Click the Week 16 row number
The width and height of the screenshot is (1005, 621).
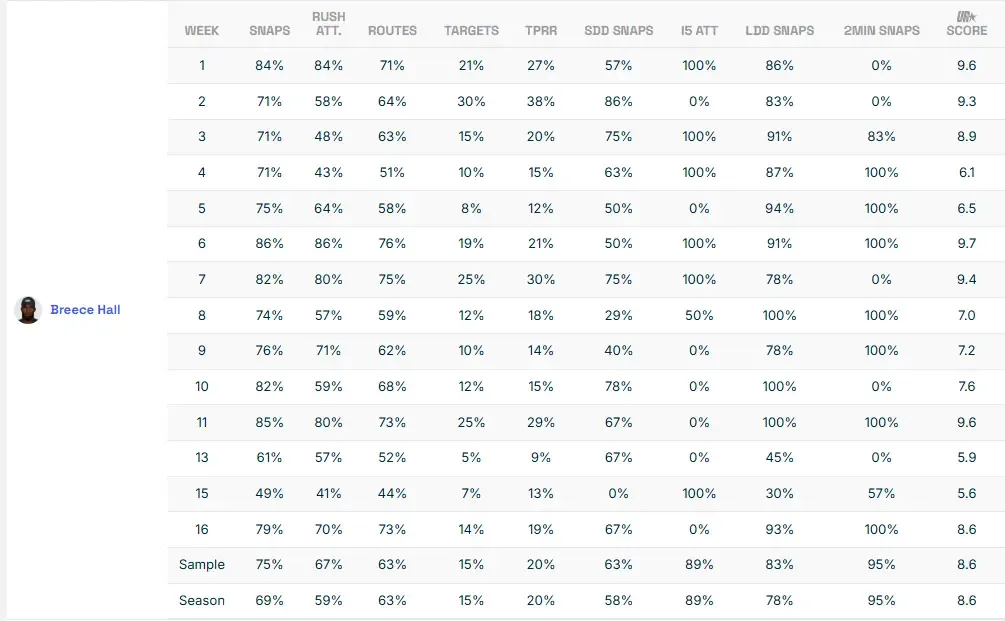pyautogui.click(x=202, y=529)
